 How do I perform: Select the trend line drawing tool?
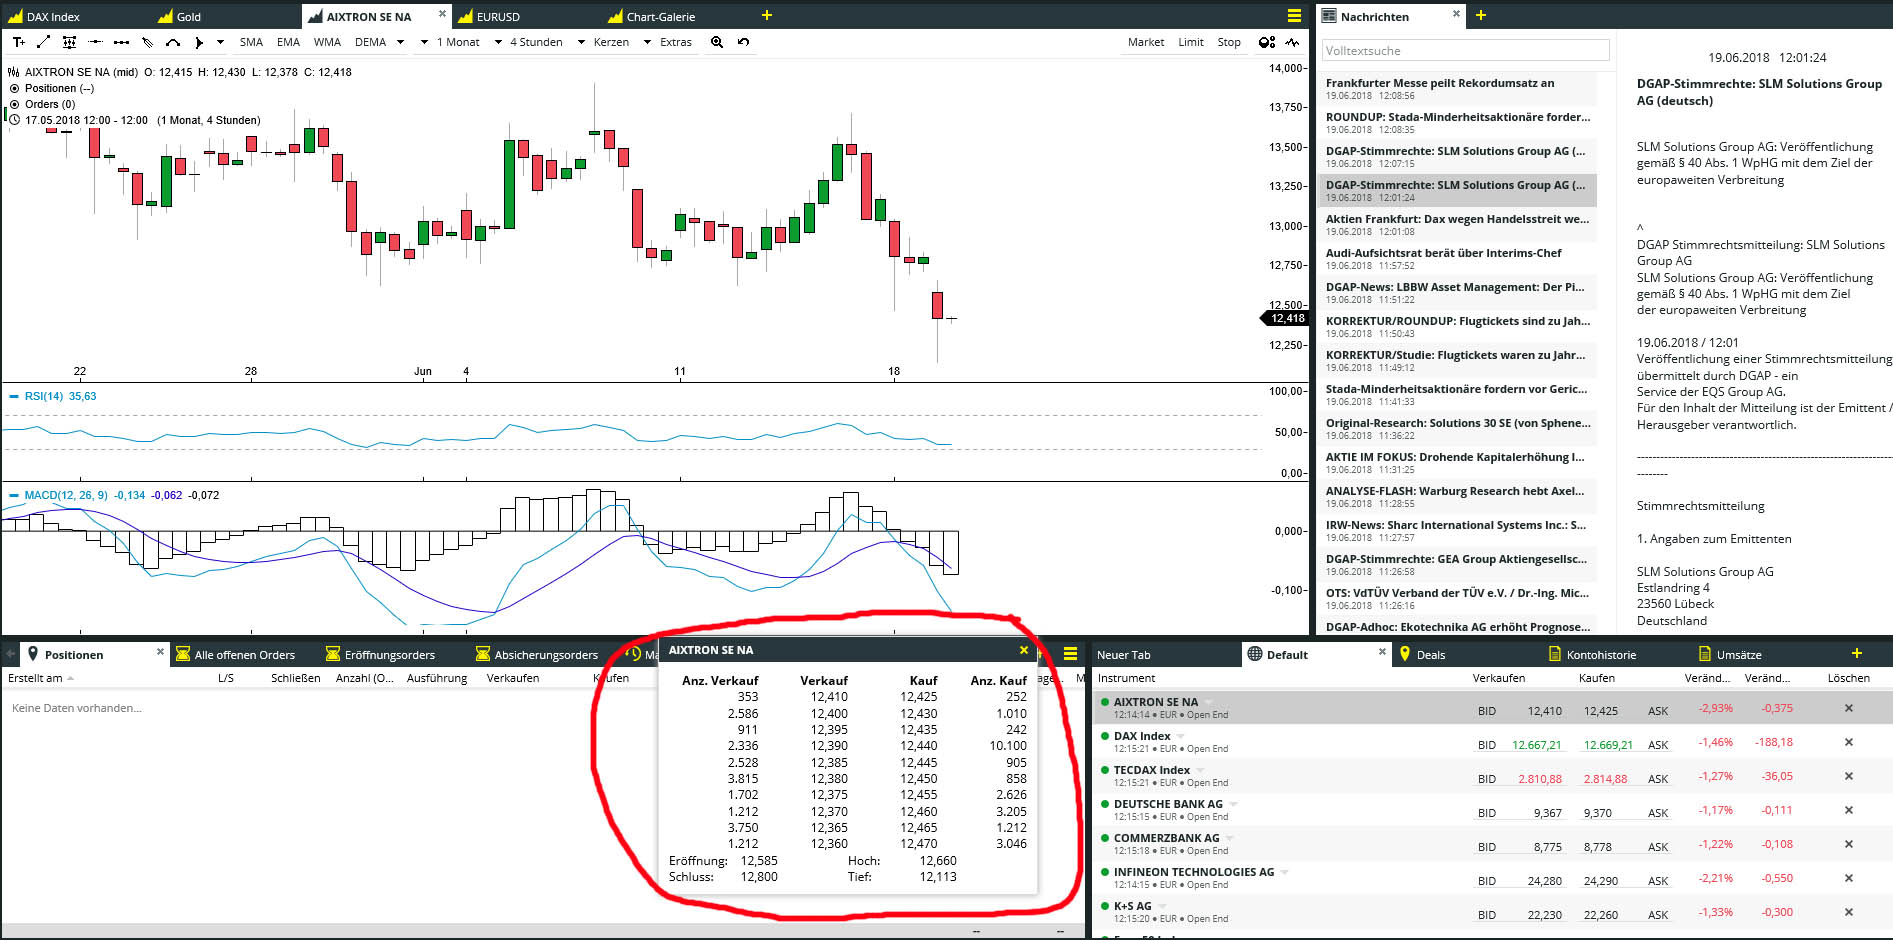pos(43,42)
